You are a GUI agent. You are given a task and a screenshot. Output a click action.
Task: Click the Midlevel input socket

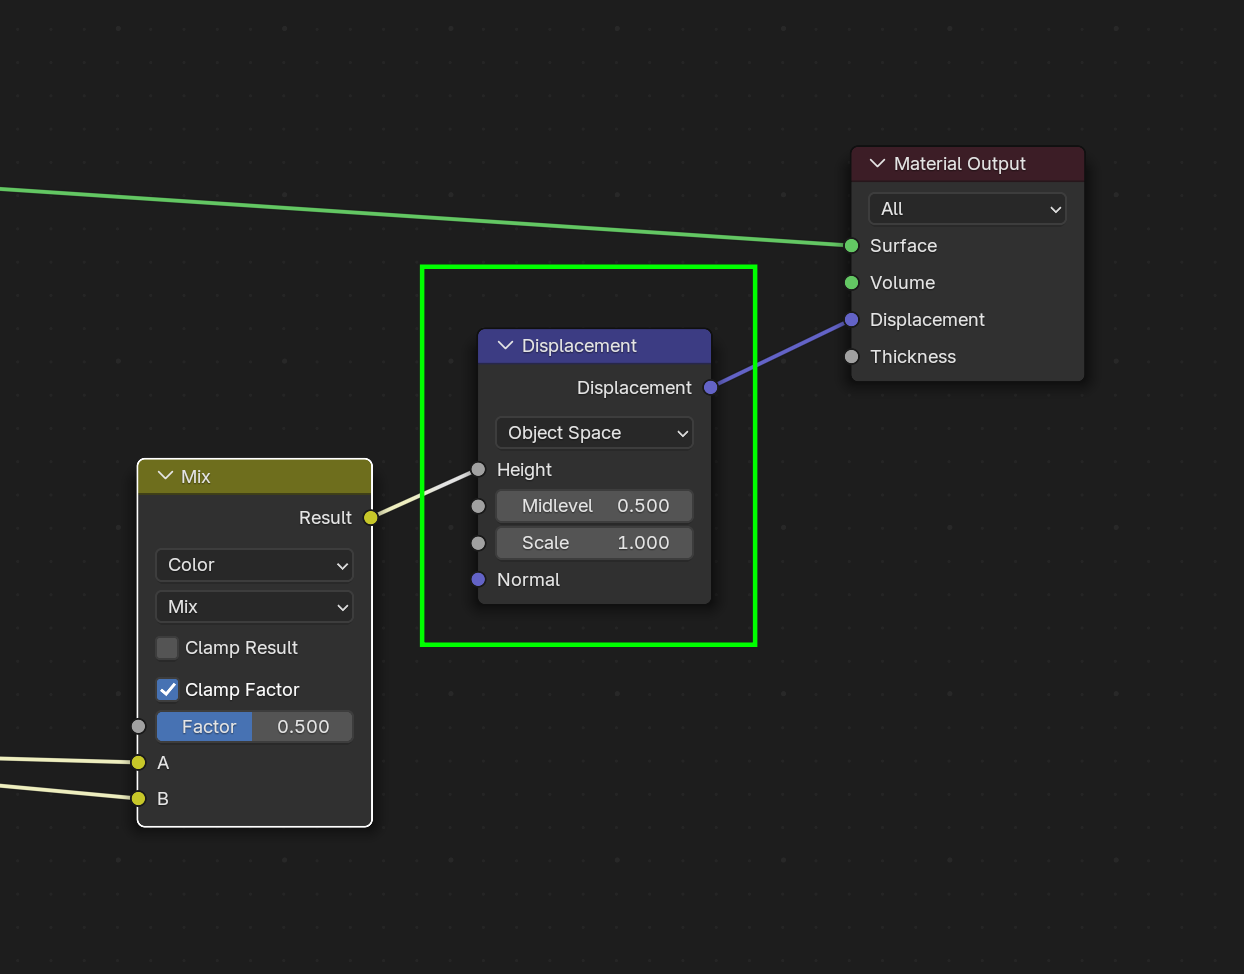(x=478, y=506)
